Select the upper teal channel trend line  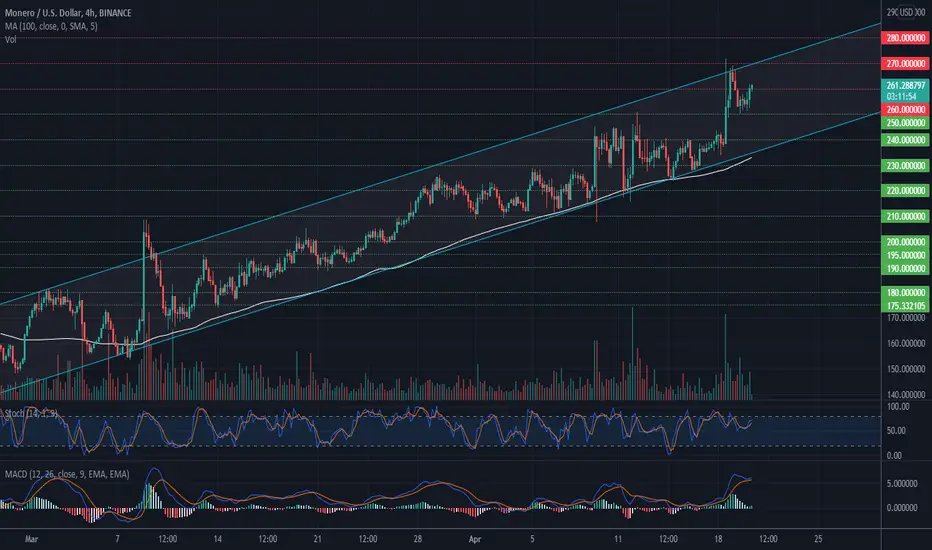click(440, 164)
